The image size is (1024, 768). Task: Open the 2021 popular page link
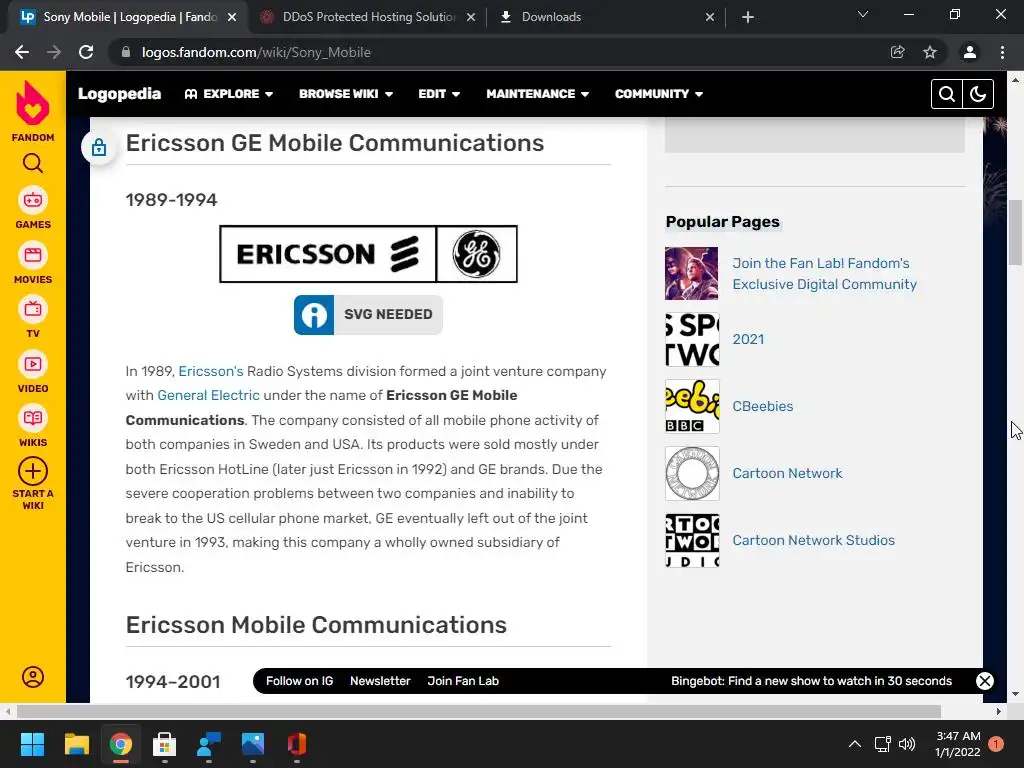pyautogui.click(x=748, y=340)
